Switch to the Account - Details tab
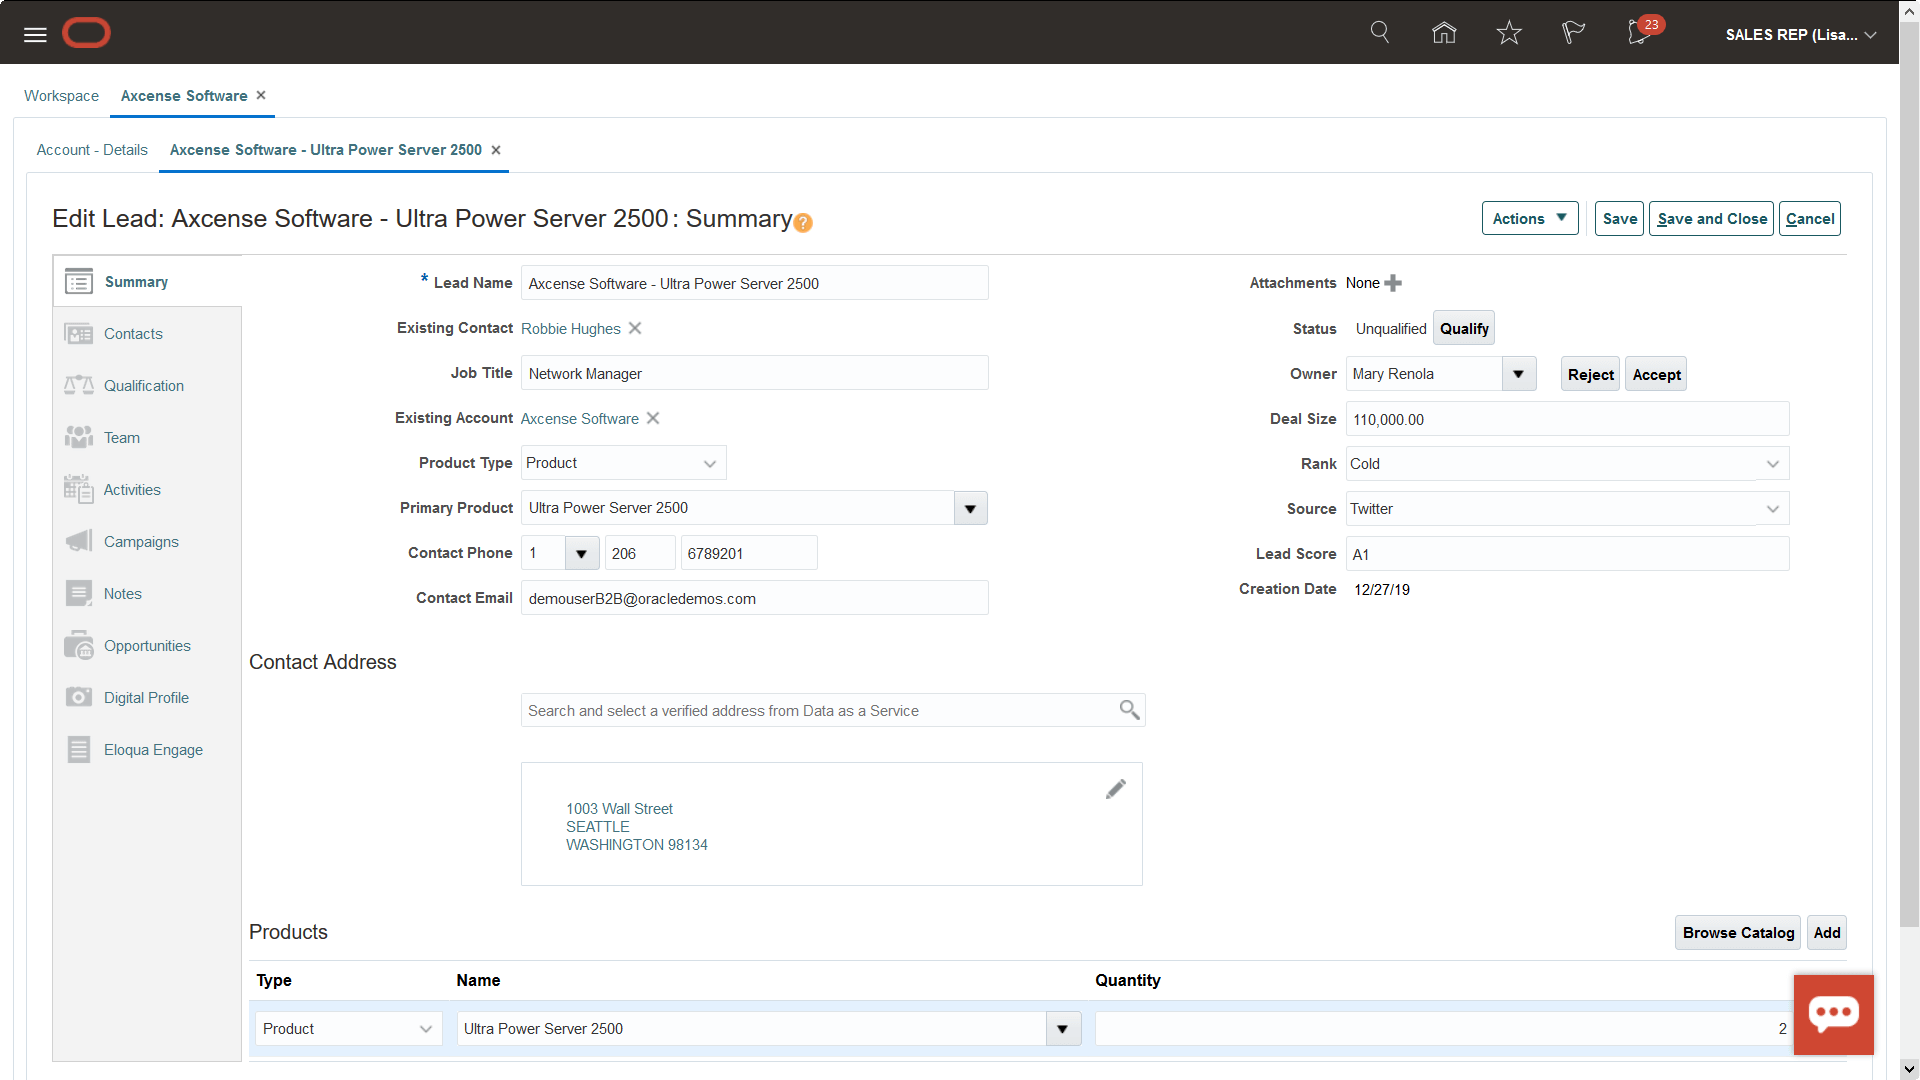 coord(91,149)
